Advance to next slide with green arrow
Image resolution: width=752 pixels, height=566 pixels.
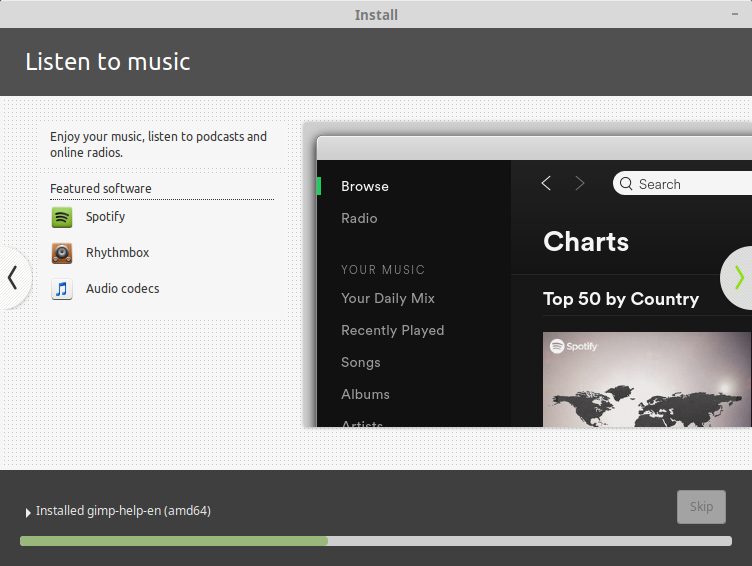(739, 277)
